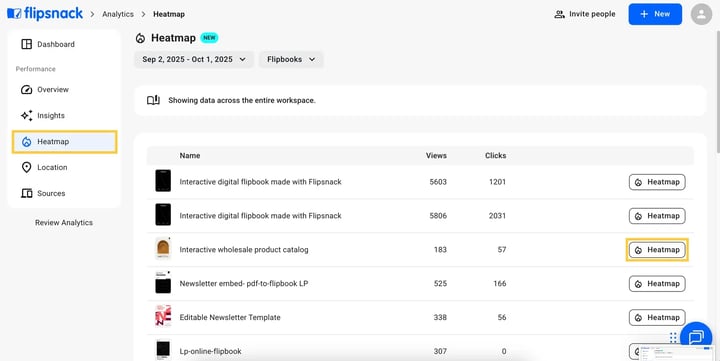The height and width of the screenshot is (361, 720).
Task: Click the Lp-online-flipbook thumbnail
Action: pos(163,350)
